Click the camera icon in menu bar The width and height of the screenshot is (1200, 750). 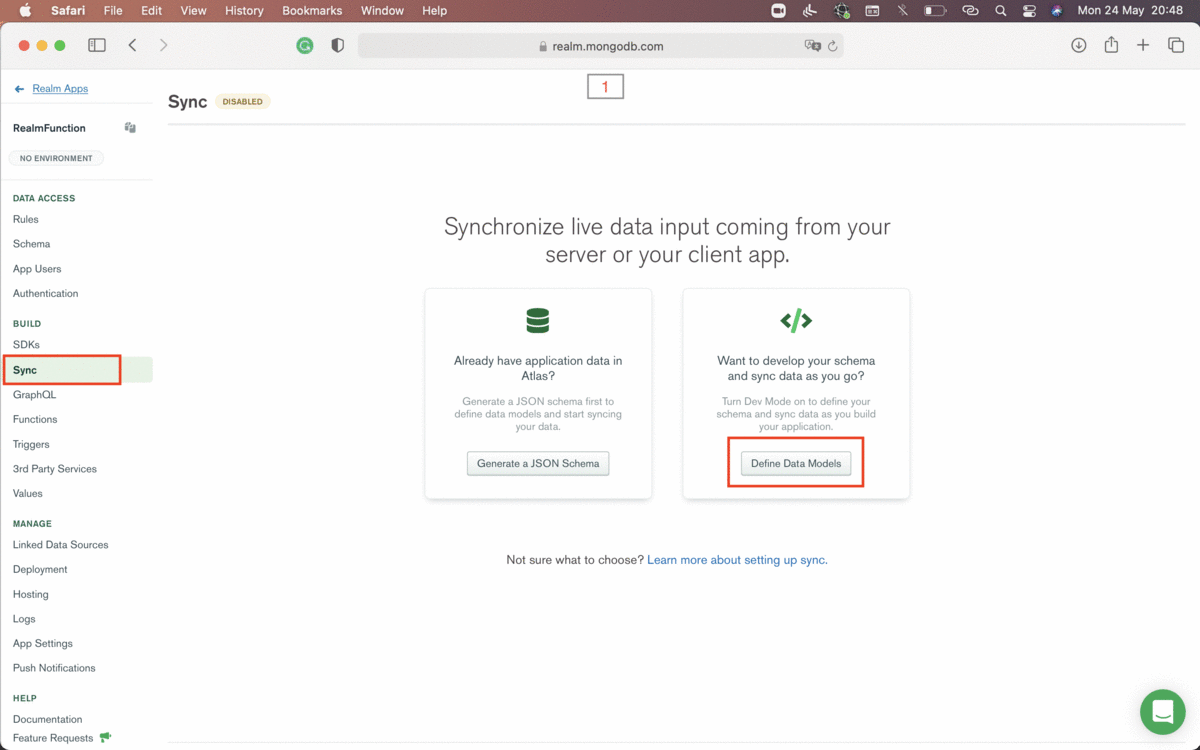click(779, 11)
